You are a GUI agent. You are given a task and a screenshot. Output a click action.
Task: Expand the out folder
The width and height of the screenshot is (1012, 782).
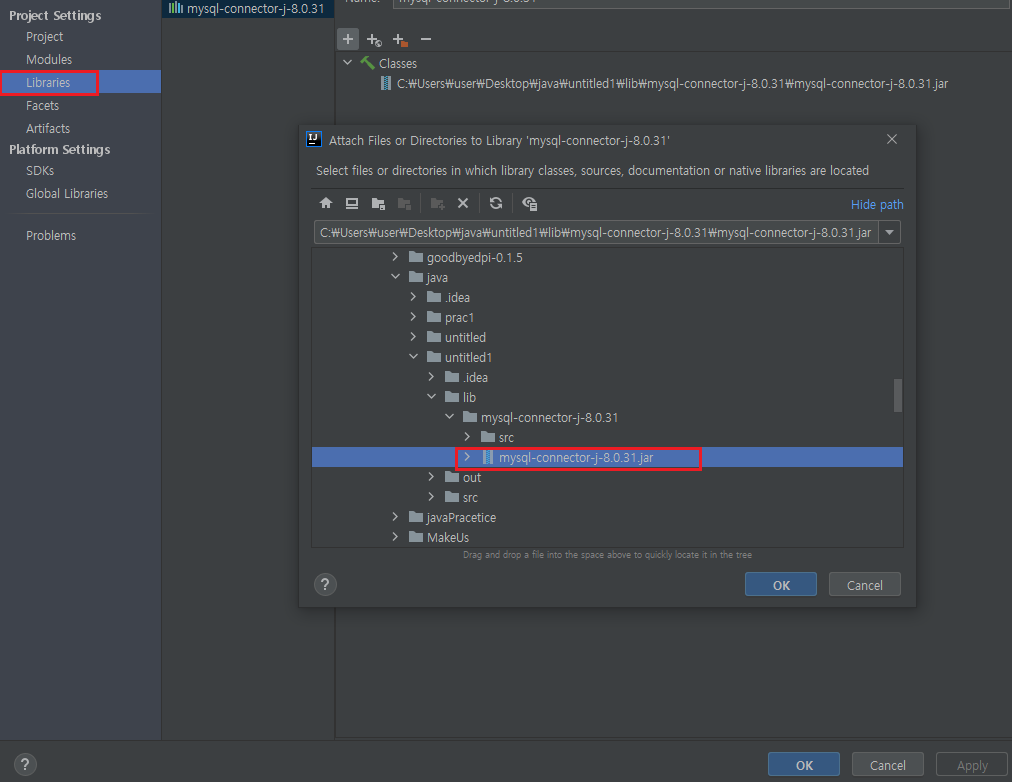pos(431,477)
